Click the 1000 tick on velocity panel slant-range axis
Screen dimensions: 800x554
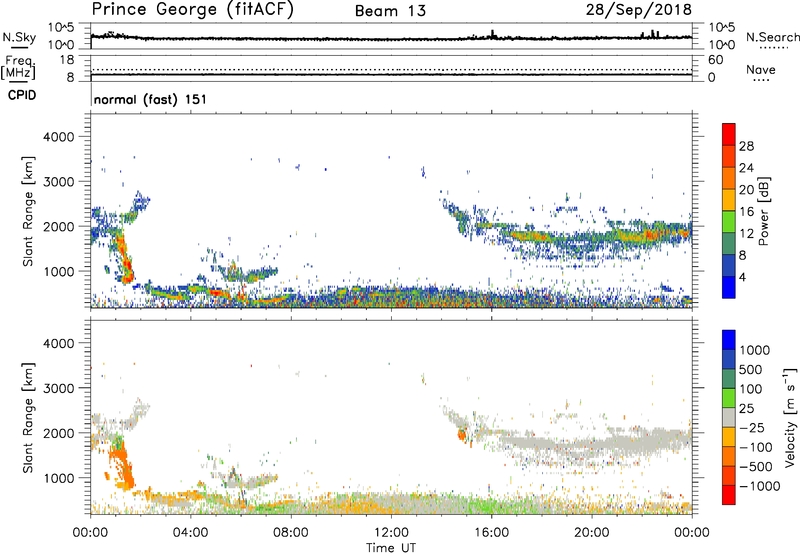point(59,478)
